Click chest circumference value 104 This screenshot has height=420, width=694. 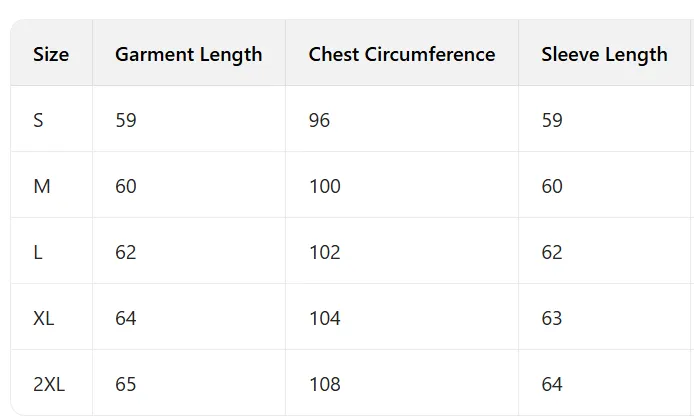coord(324,318)
